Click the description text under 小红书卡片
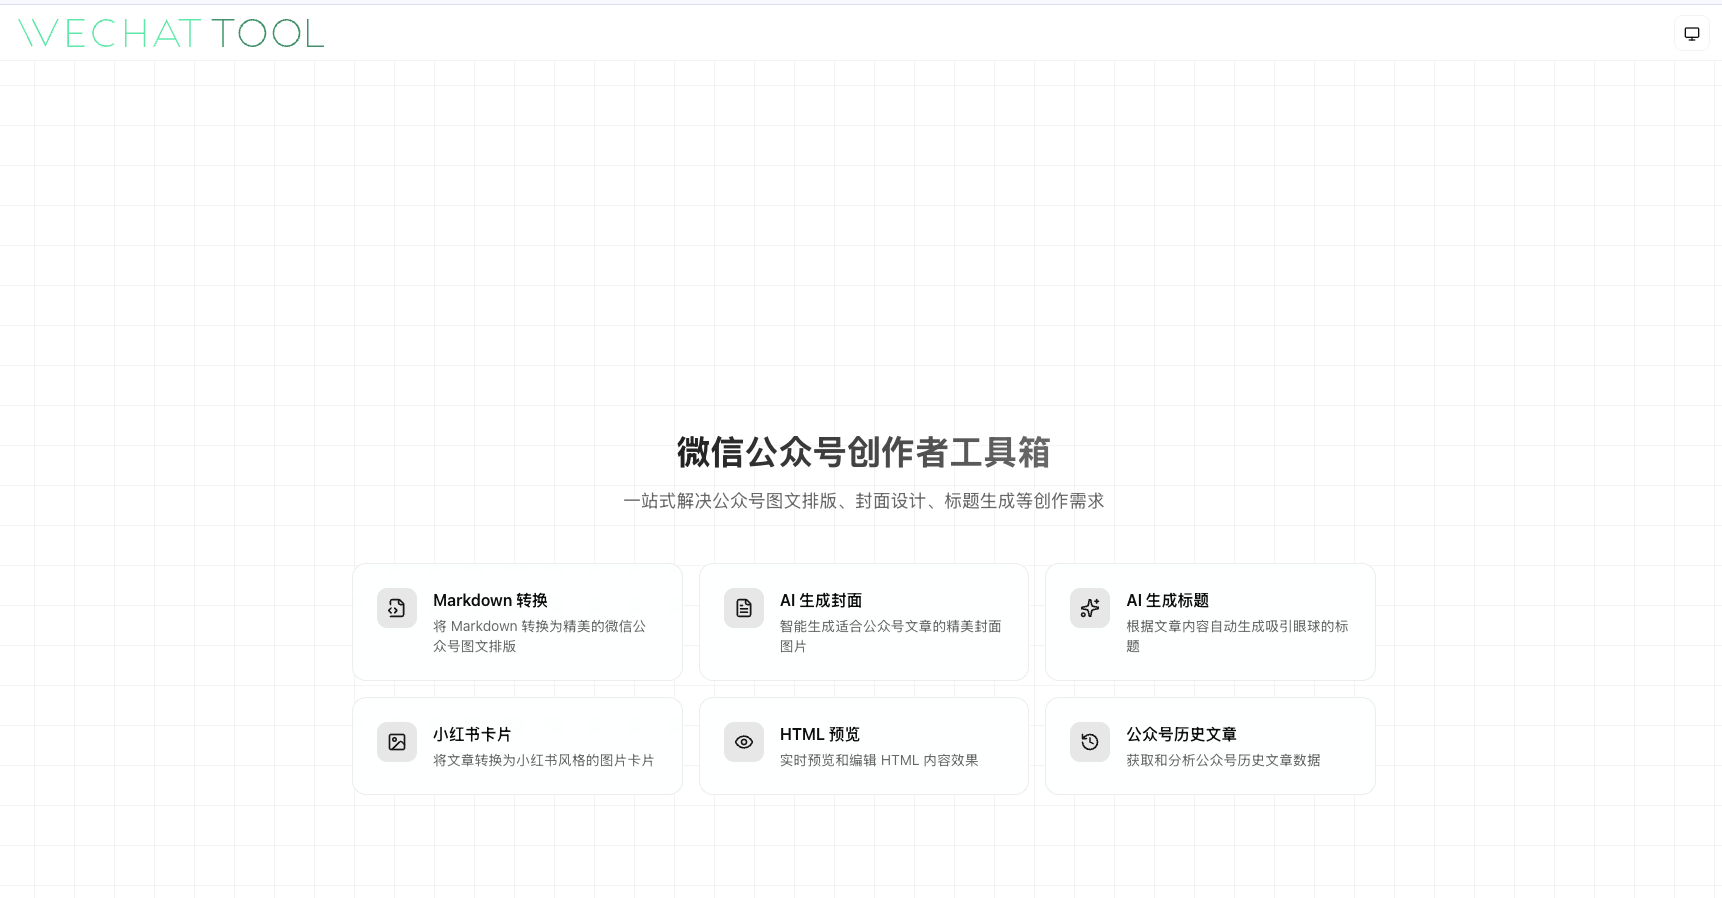The height and width of the screenshot is (898, 1722). pos(543,760)
